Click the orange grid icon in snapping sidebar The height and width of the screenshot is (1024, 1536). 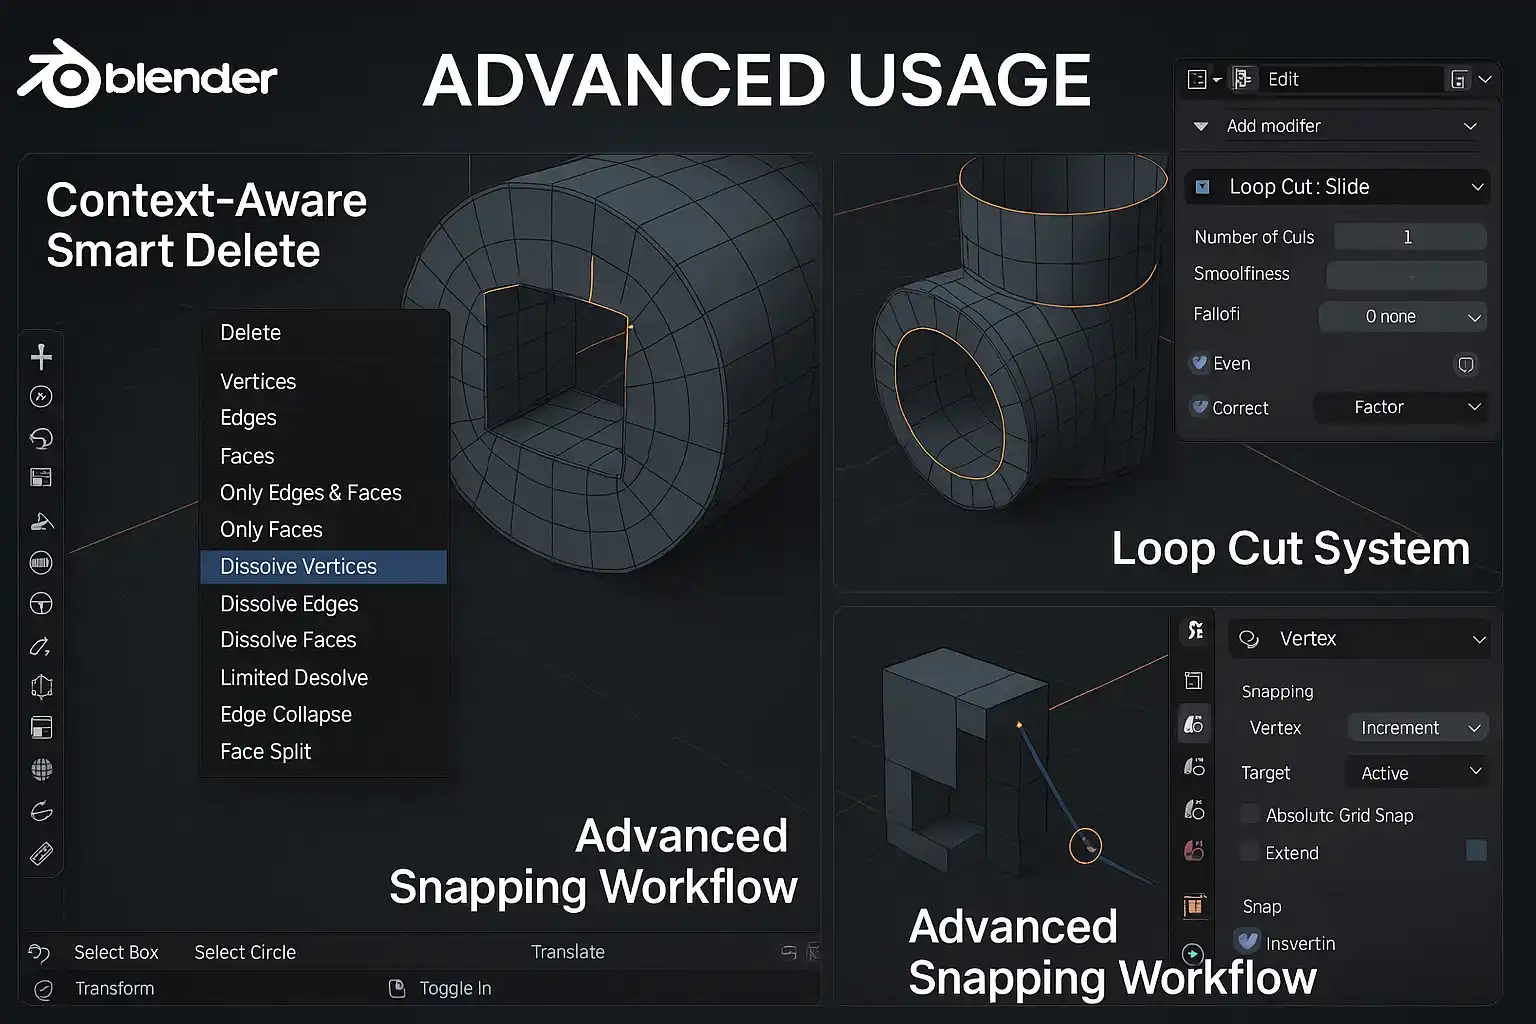click(1194, 906)
